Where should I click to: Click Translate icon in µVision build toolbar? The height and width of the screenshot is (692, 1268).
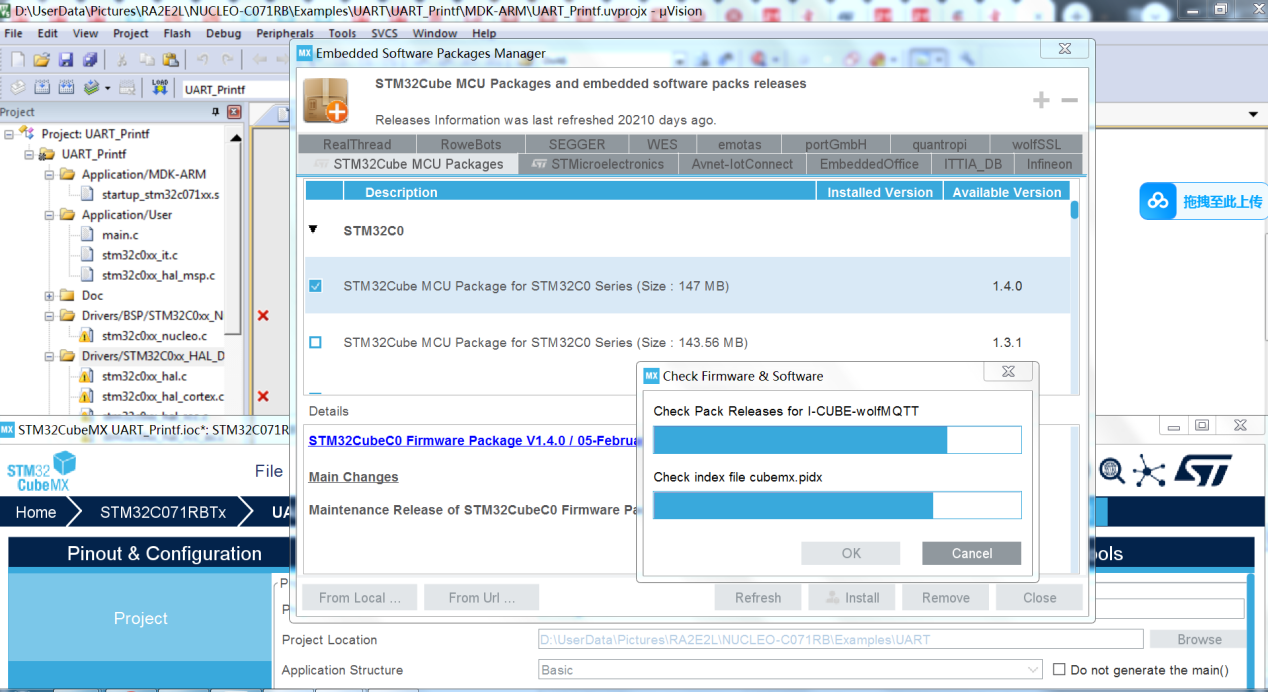17,88
